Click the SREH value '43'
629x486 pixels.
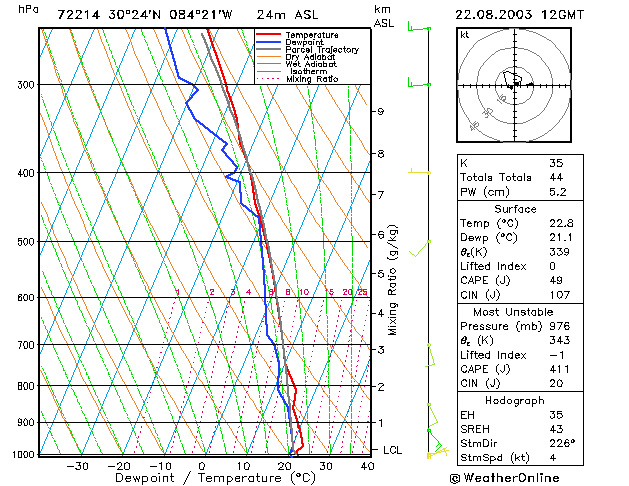(556, 429)
